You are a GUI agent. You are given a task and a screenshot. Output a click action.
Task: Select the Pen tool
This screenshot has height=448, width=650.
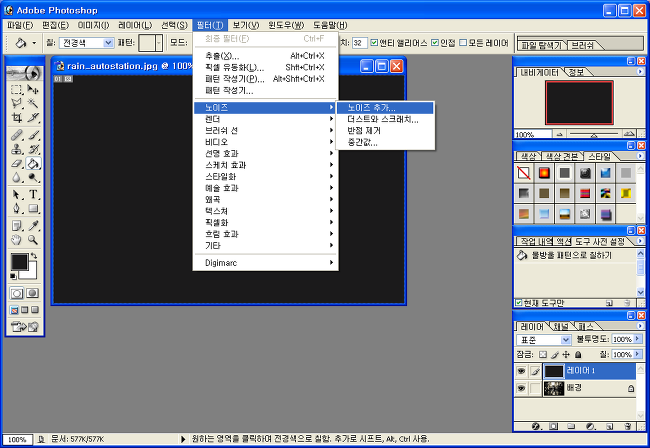17,208
